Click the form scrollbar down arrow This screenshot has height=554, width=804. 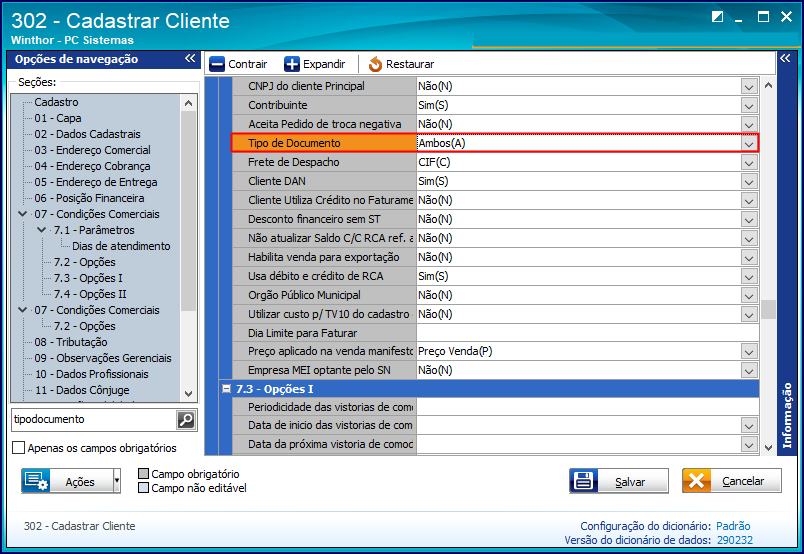(x=768, y=447)
